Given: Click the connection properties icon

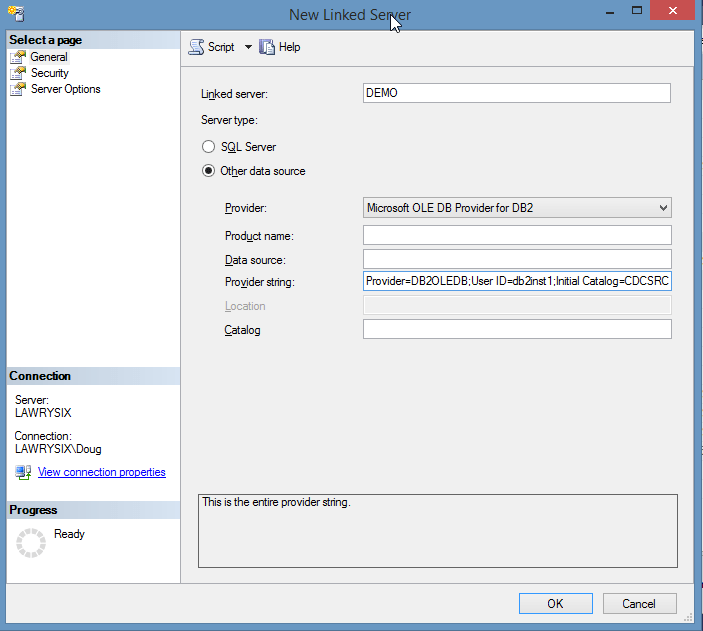Looking at the screenshot, I should pyautogui.click(x=23, y=472).
